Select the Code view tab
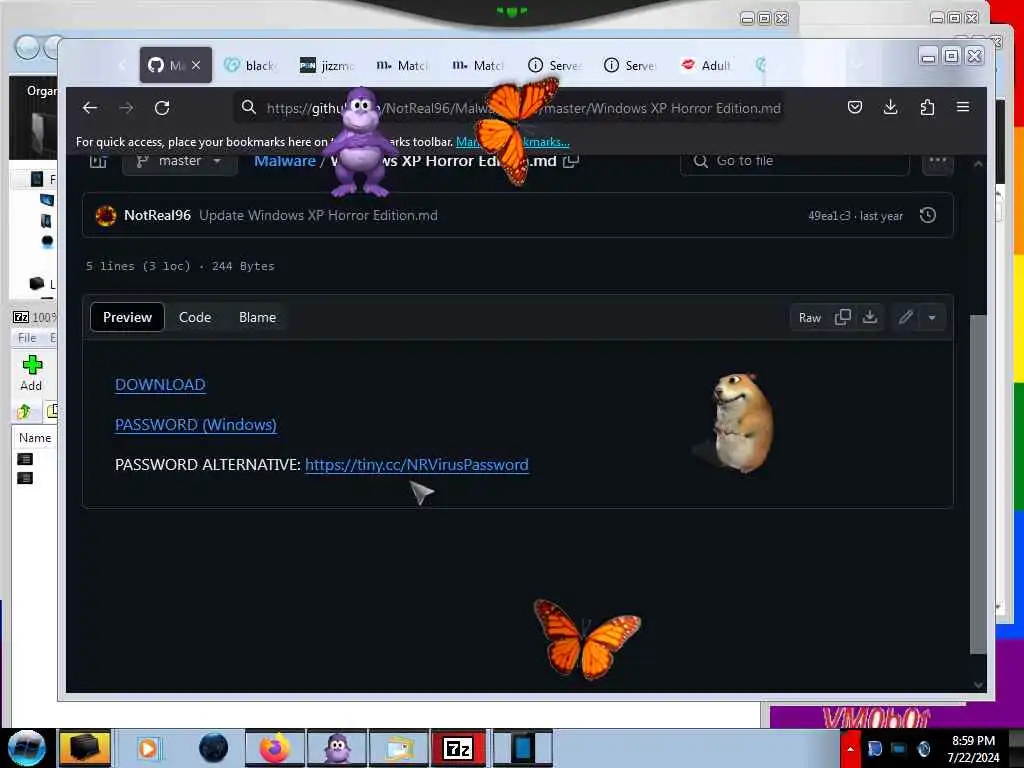The image size is (1024, 768). pyautogui.click(x=195, y=317)
